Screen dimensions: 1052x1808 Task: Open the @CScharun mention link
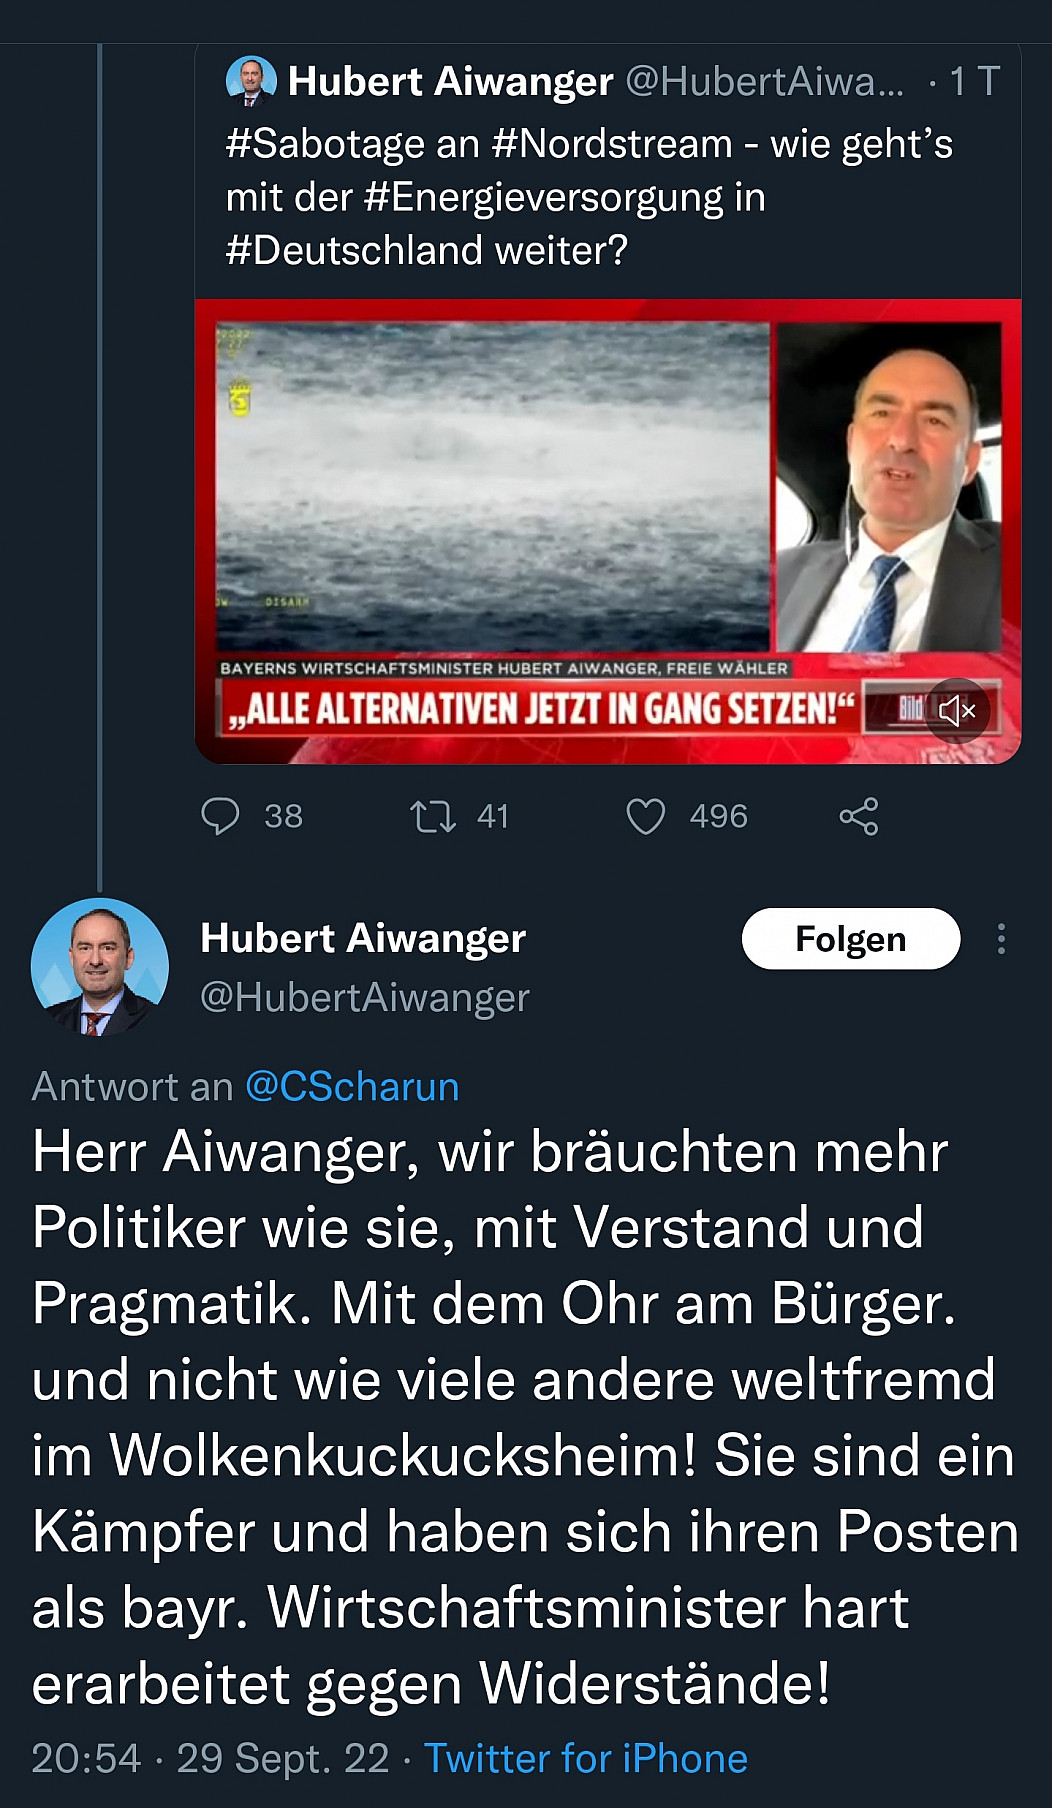352,1087
